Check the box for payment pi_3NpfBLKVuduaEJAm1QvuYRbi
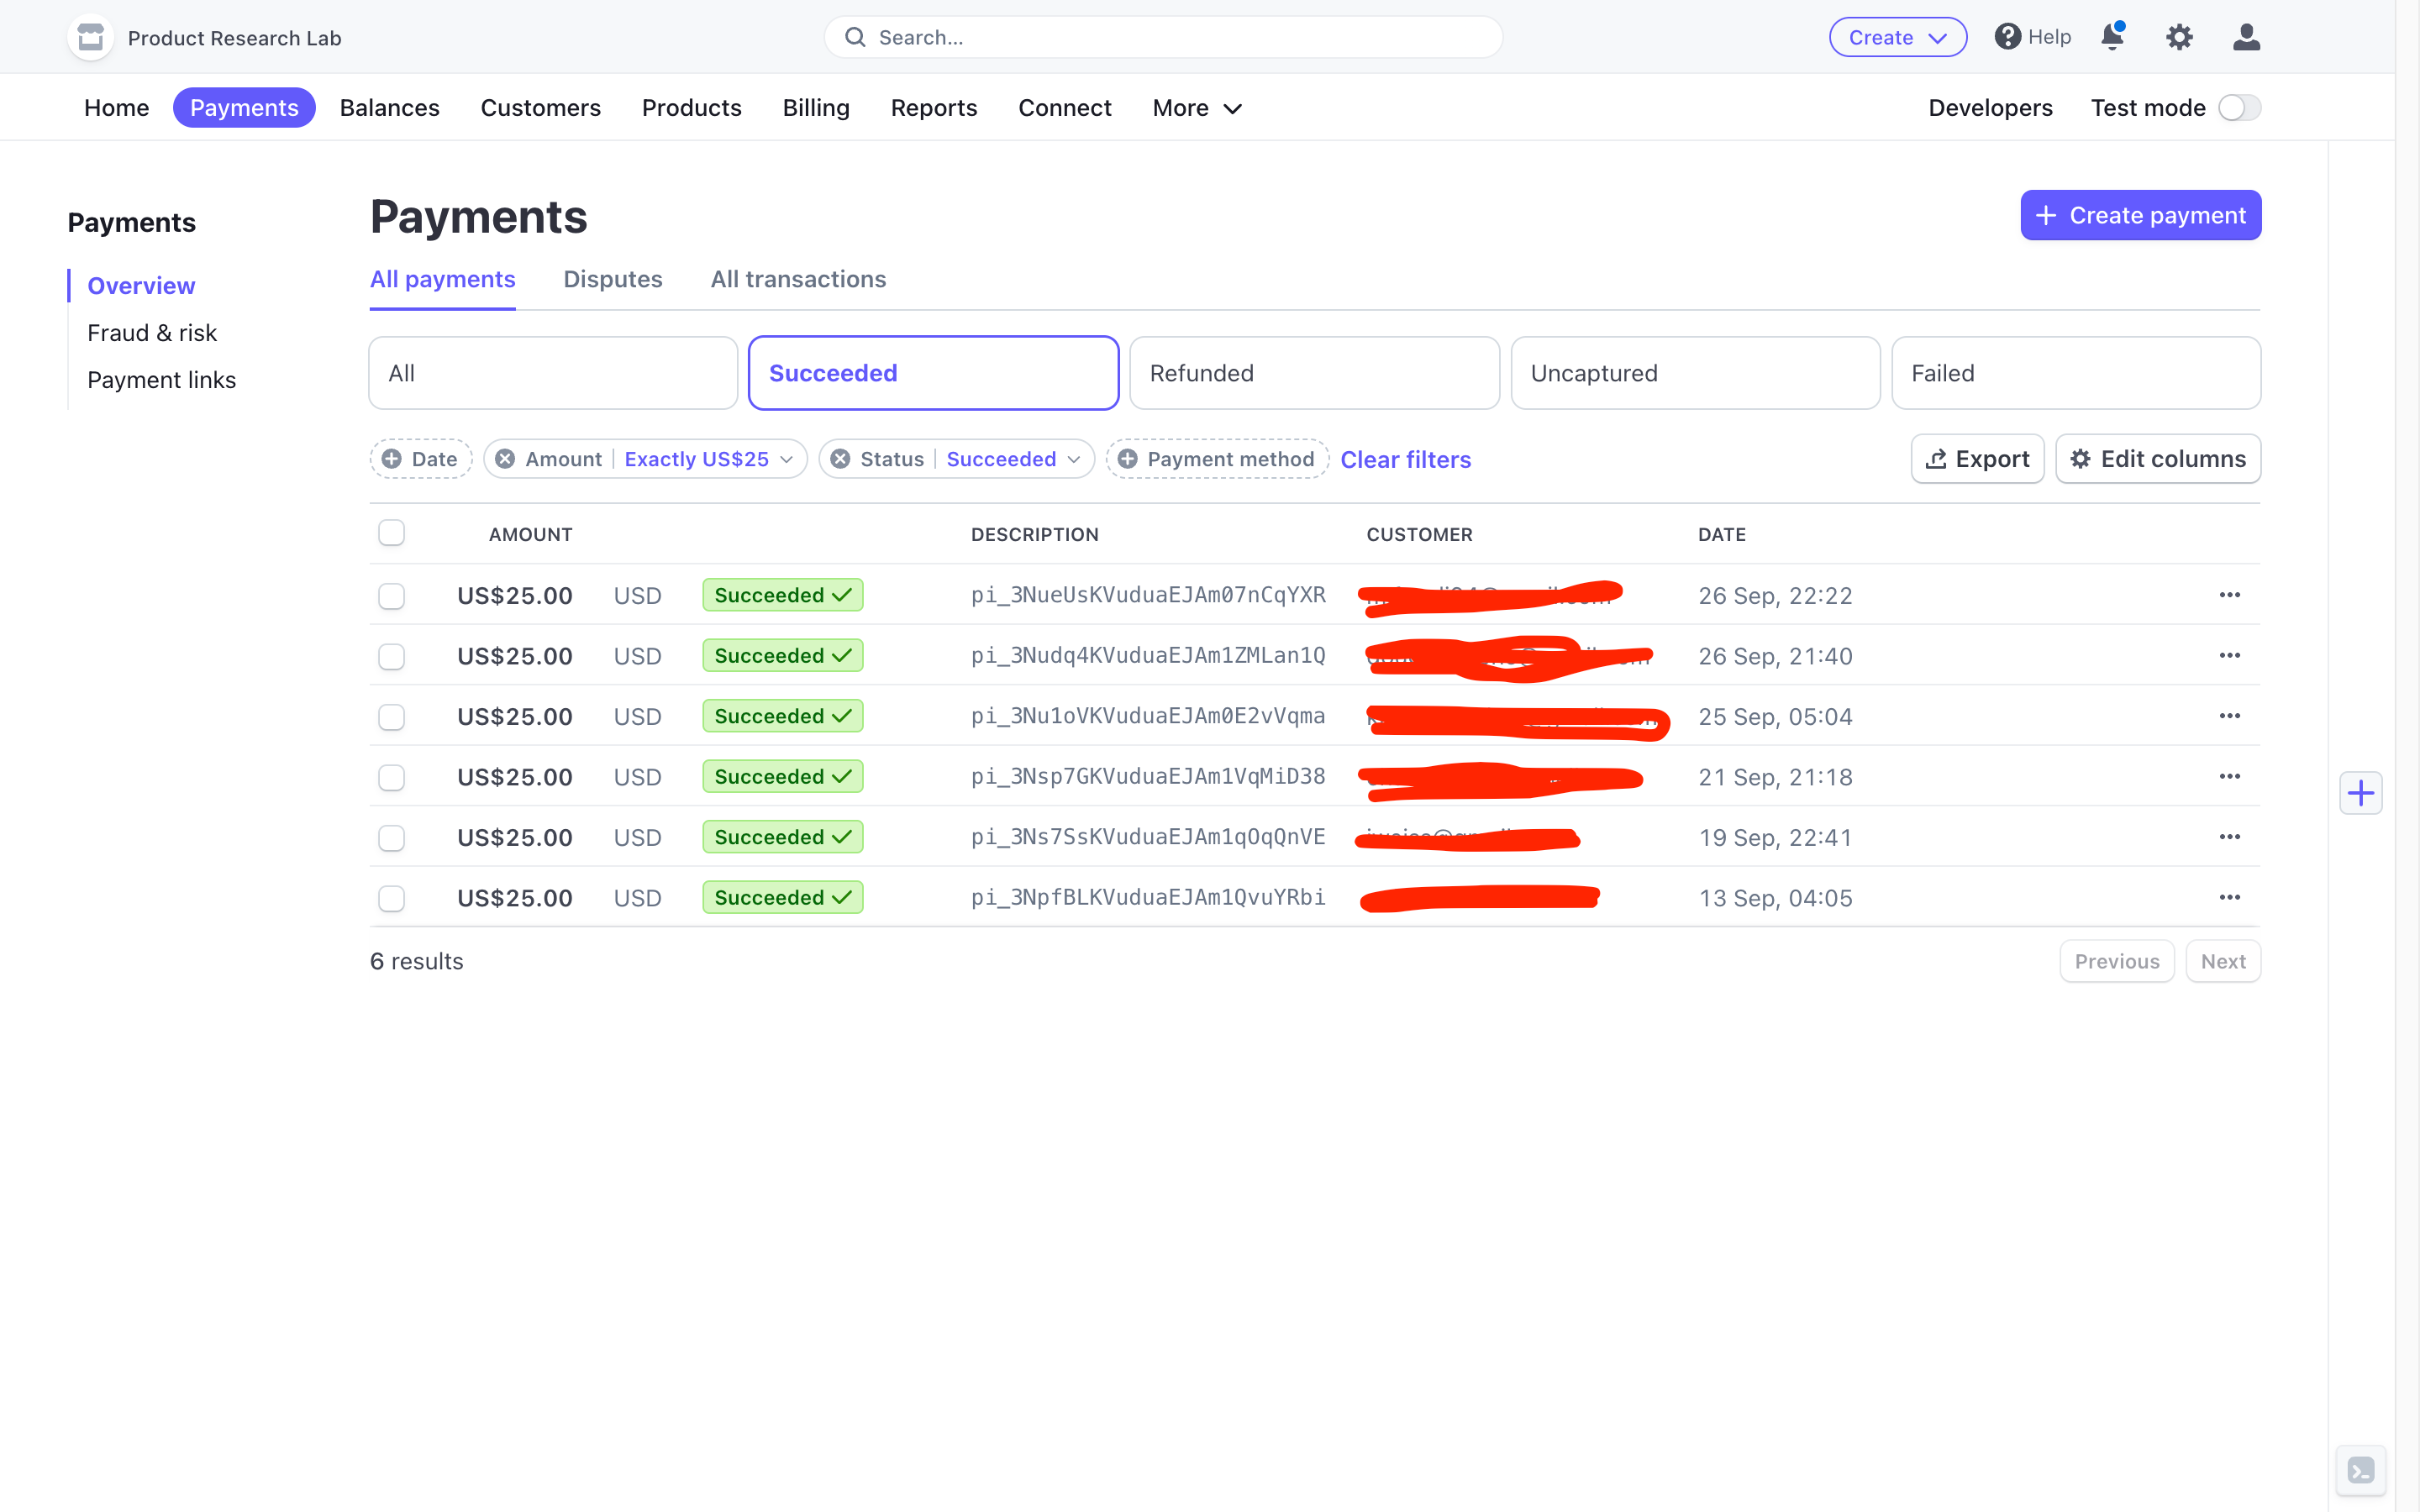2420x1512 pixels. [392, 899]
